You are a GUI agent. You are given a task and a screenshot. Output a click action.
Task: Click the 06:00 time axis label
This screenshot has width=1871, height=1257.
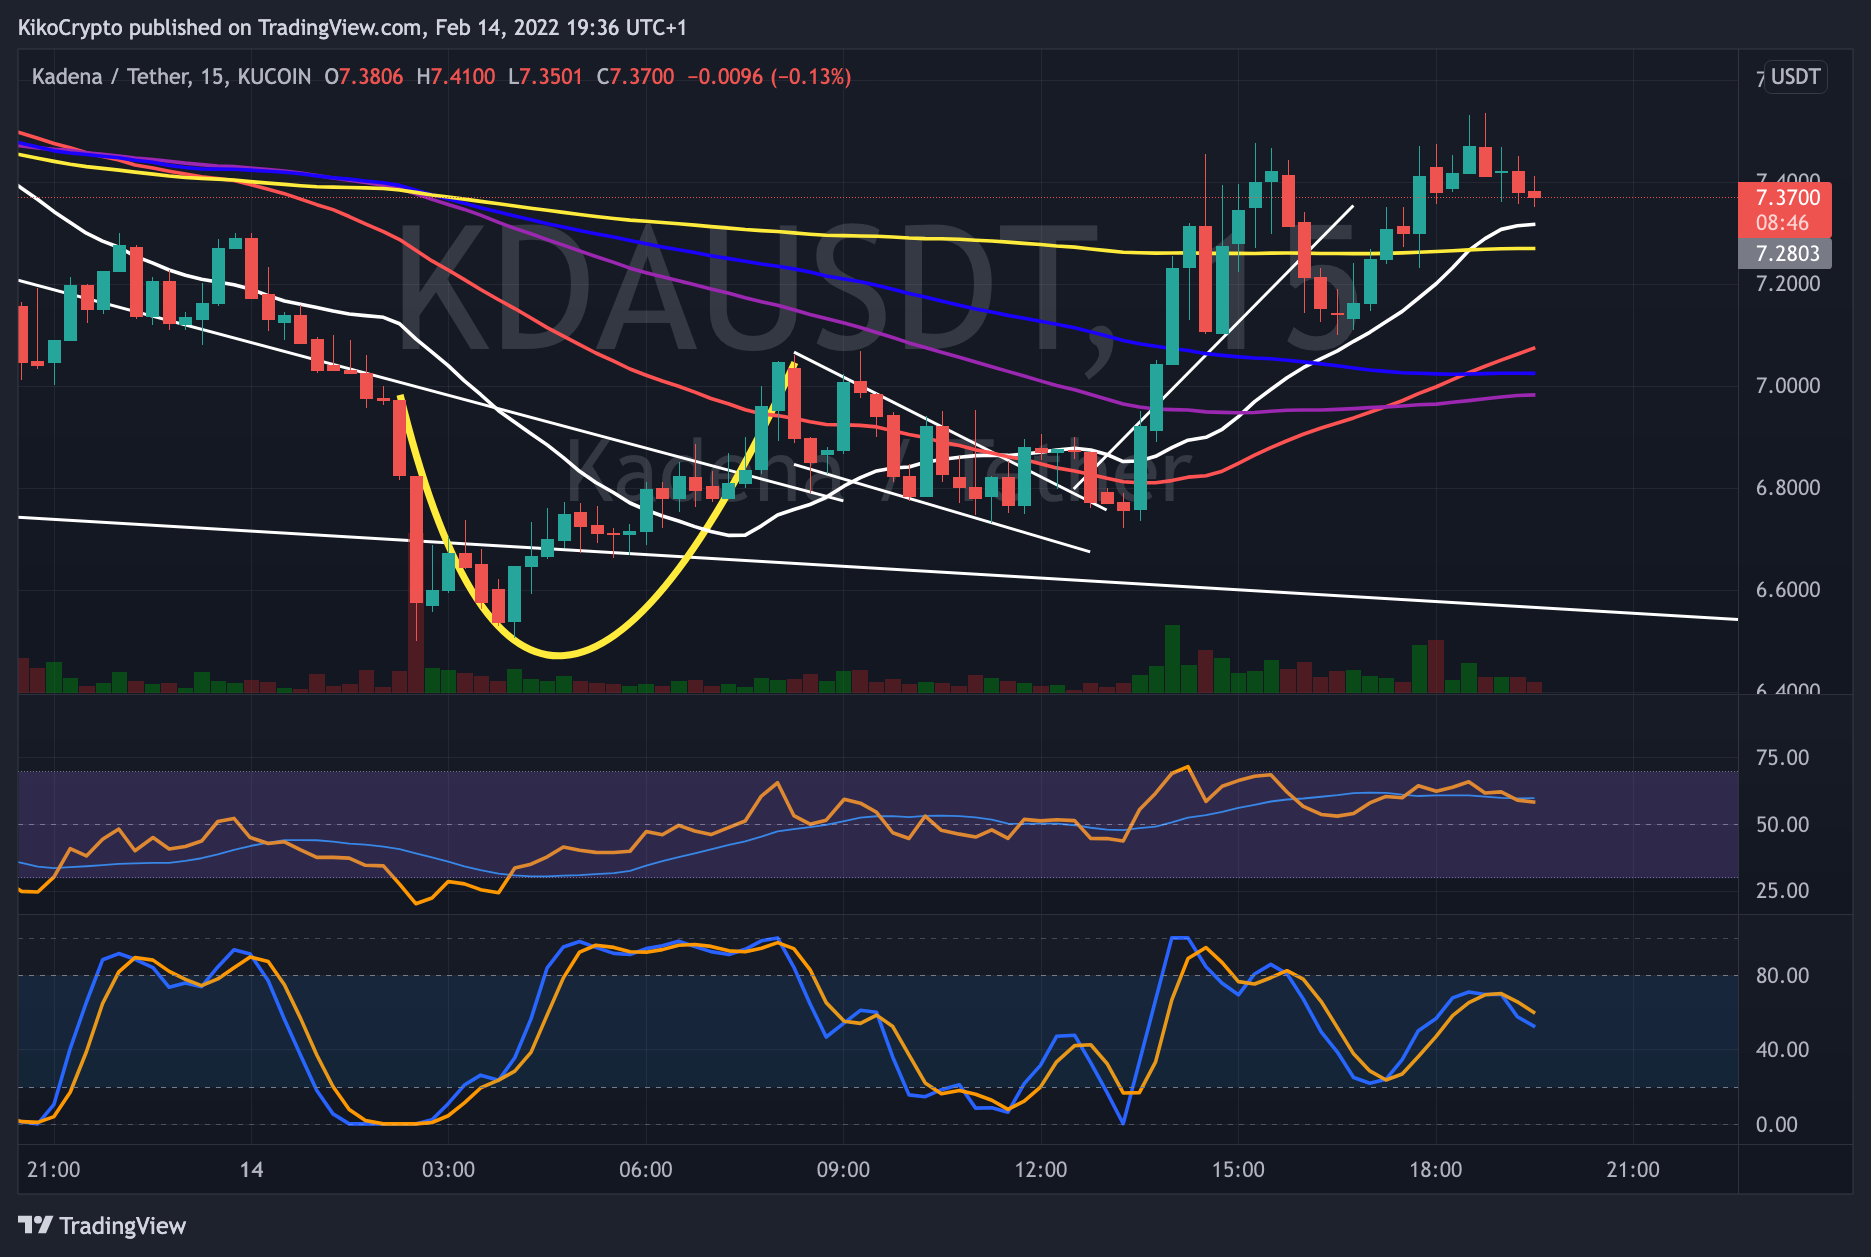tap(646, 1169)
